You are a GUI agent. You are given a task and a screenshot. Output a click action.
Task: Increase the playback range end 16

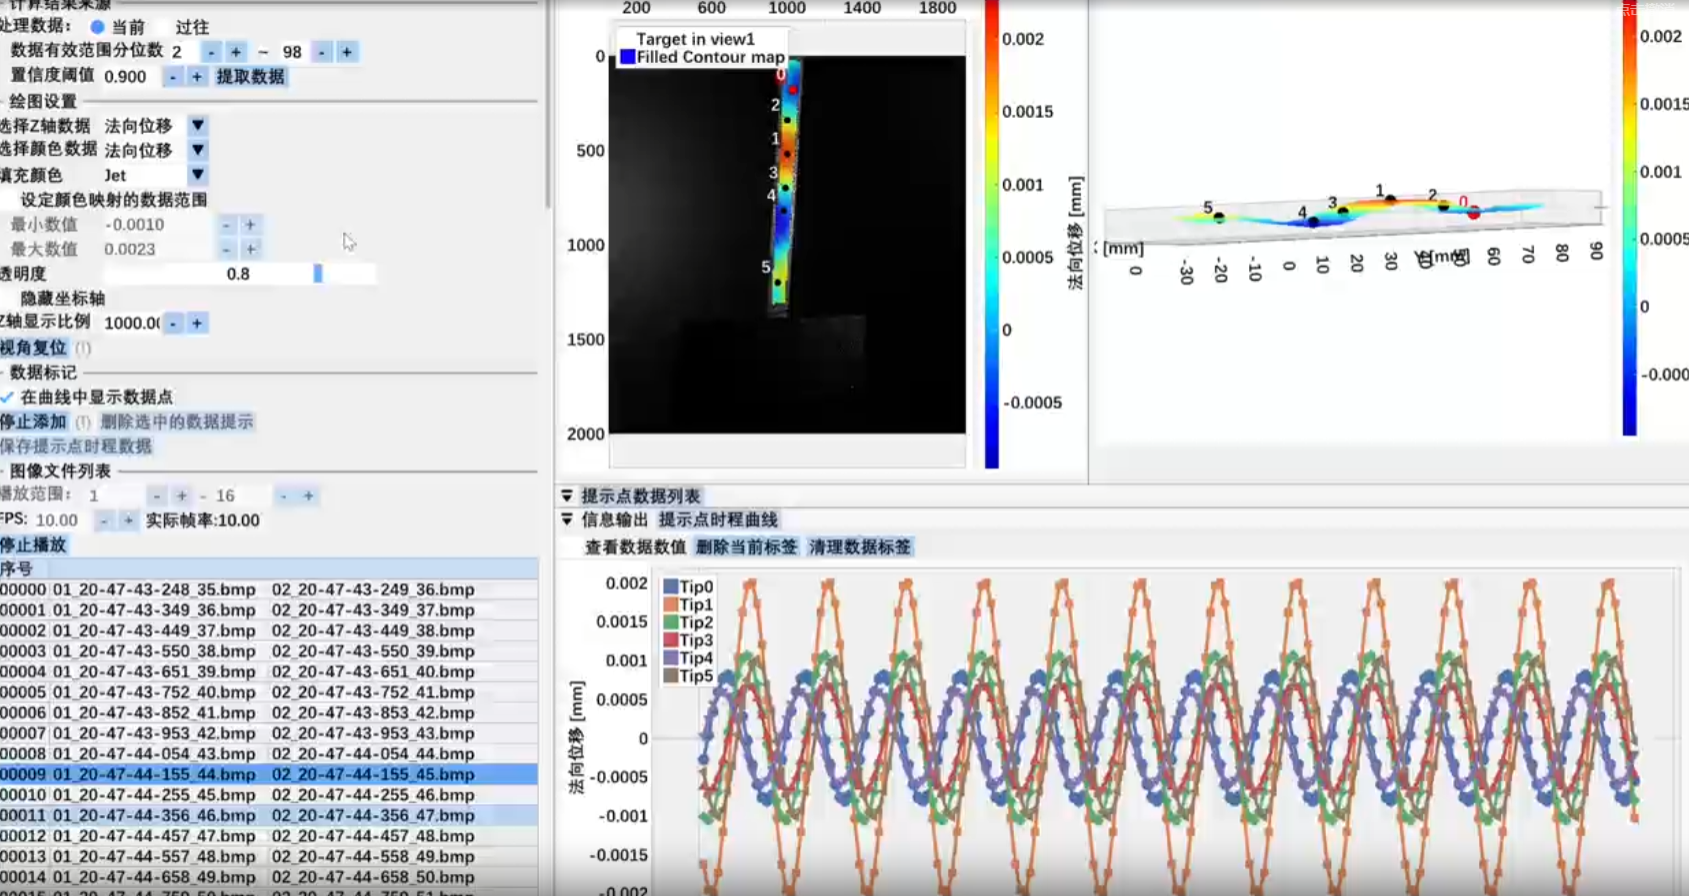[x=309, y=496]
